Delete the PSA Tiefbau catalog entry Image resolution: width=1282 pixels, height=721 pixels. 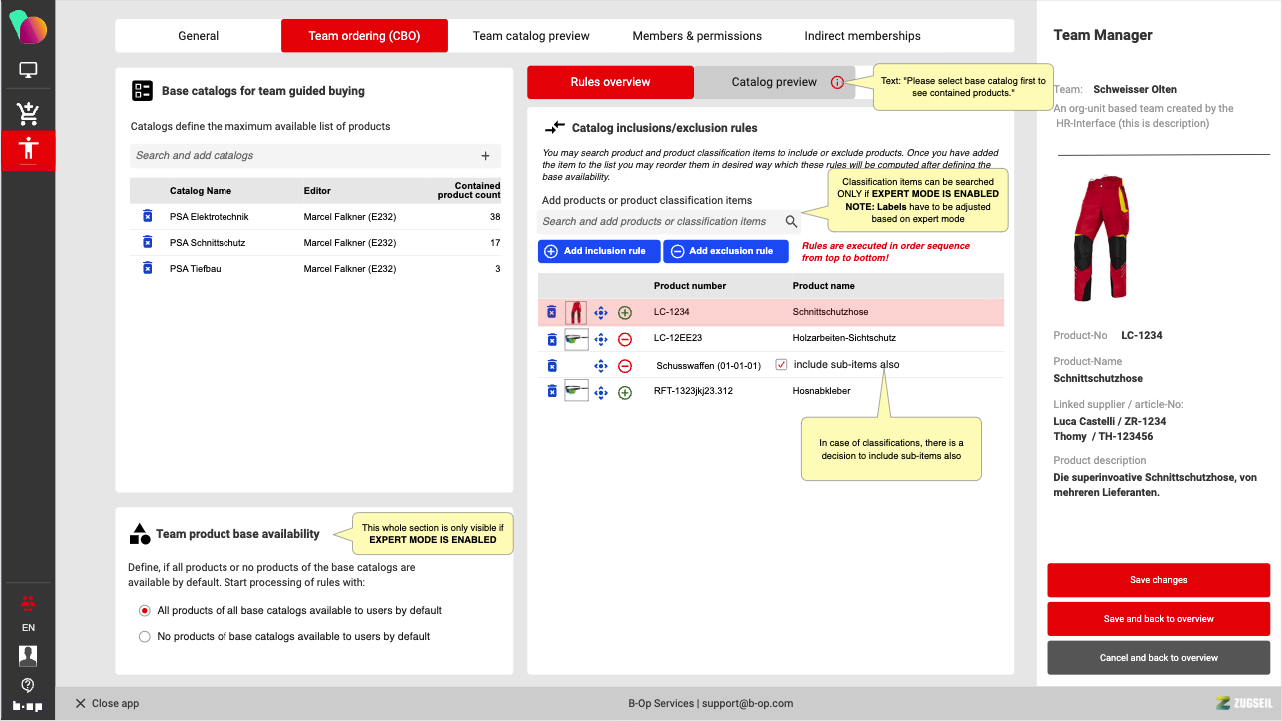click(148, 268)
